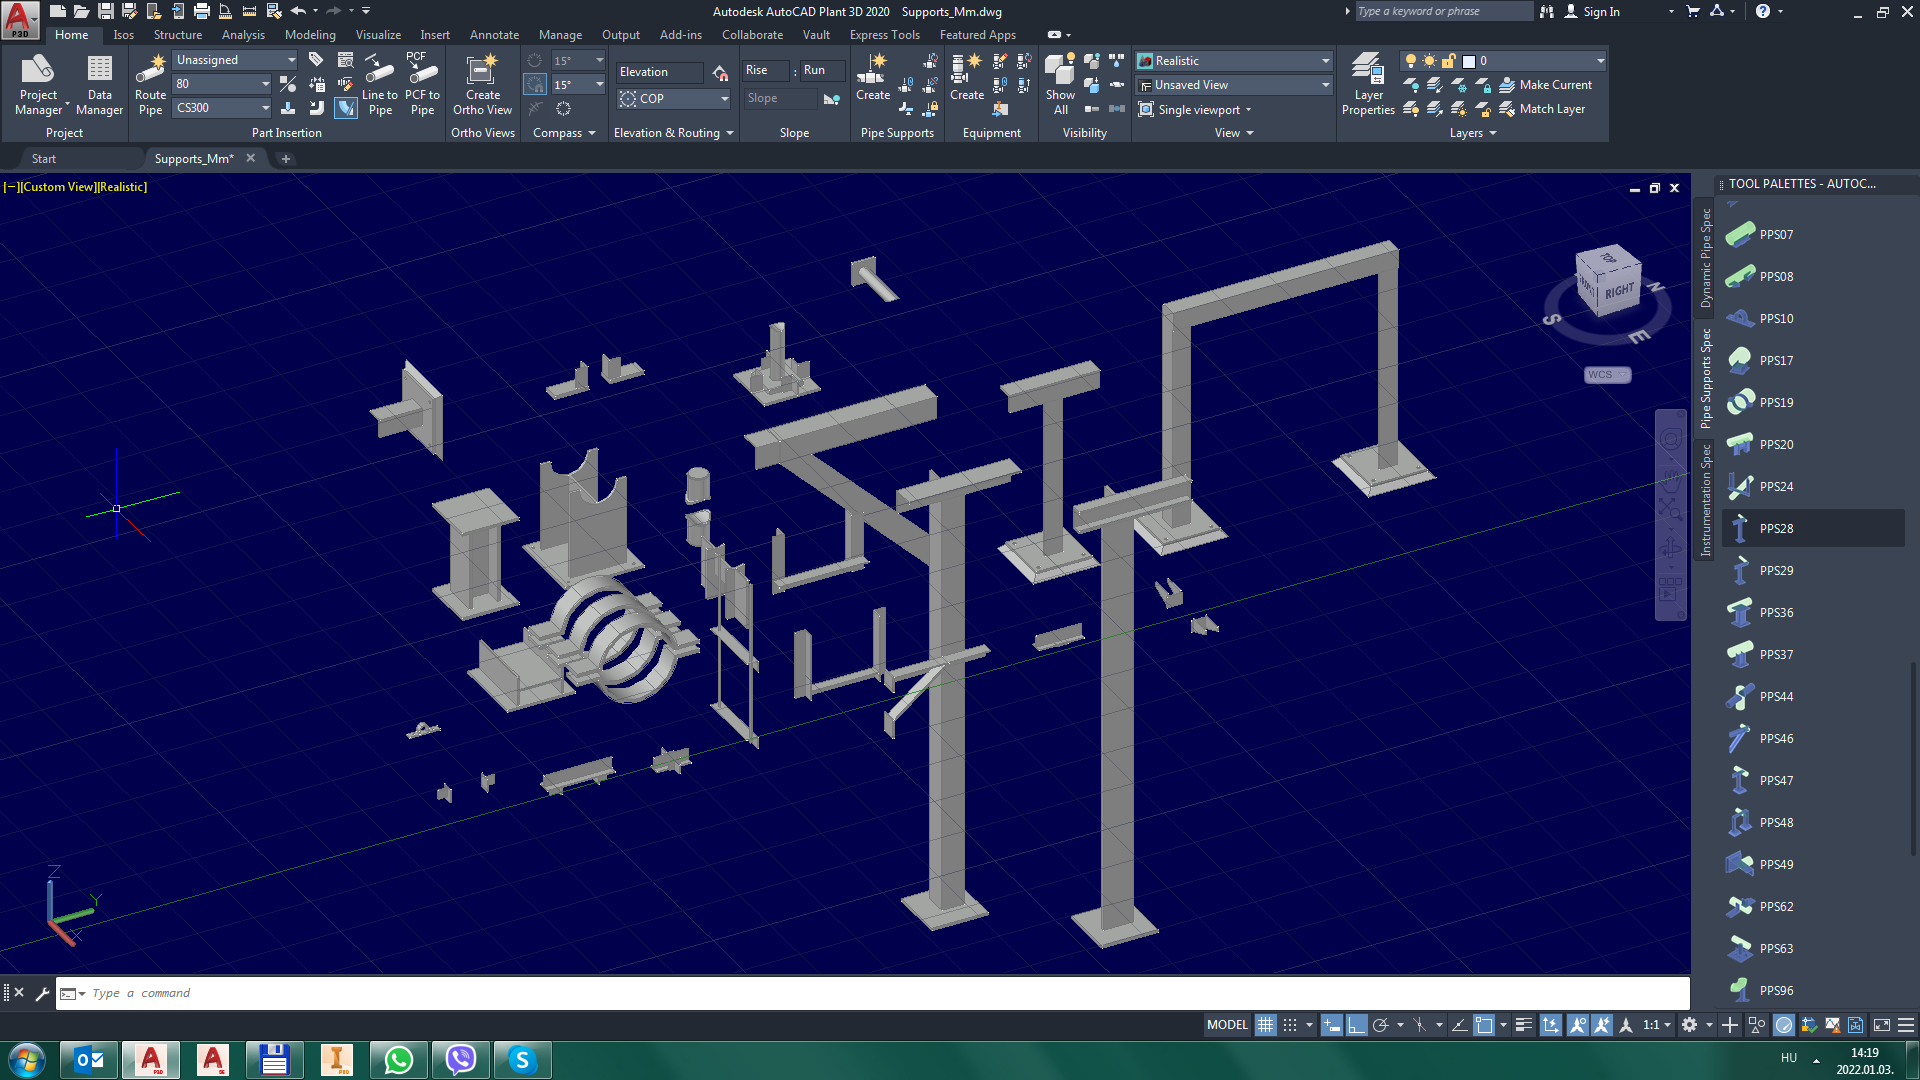Toggle drawing grid display in the status bar
Screen dimensions: 1920x1080
[x=1265, y=1025]
